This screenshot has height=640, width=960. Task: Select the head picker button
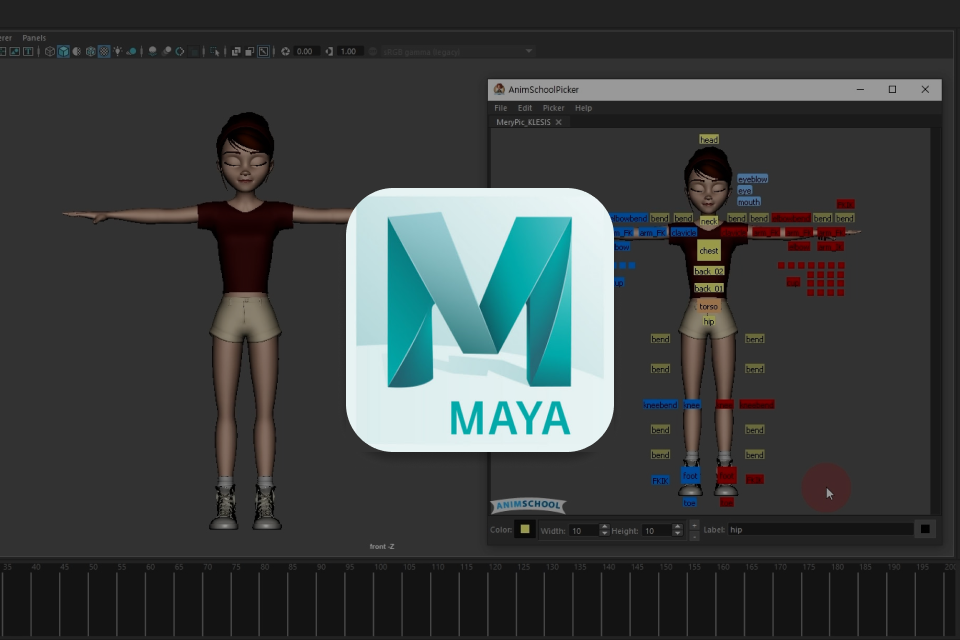click(709, 140)
